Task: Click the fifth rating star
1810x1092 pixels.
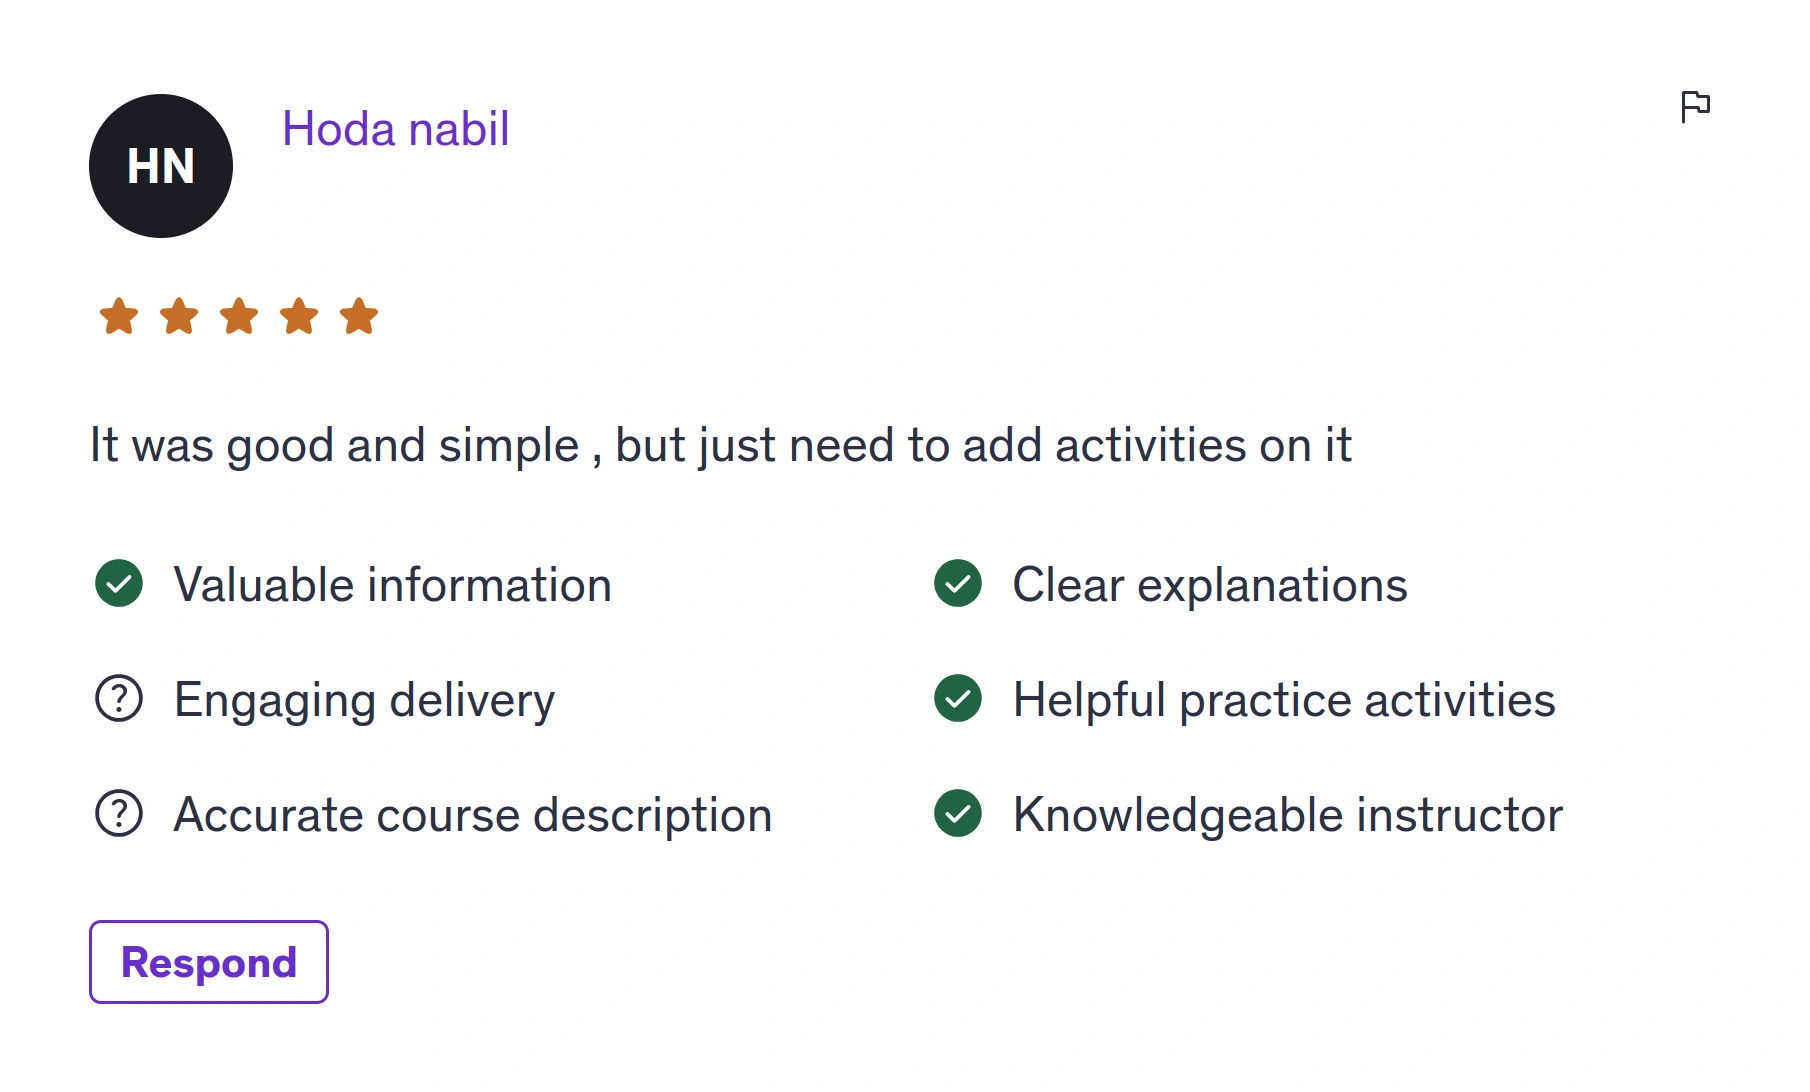Action: [x=359, y=316]
